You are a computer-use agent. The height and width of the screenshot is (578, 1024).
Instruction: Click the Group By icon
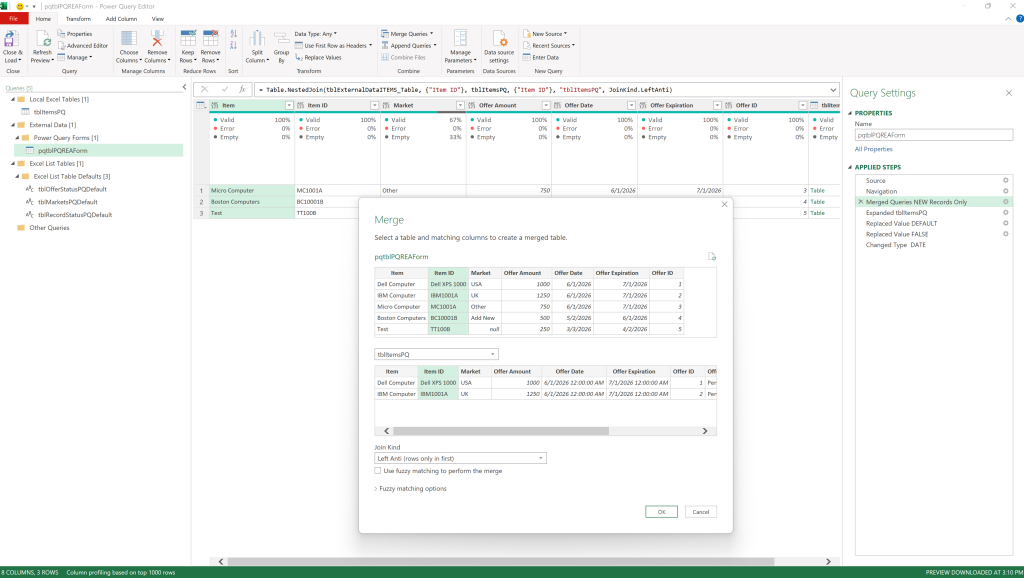point(281,39)
